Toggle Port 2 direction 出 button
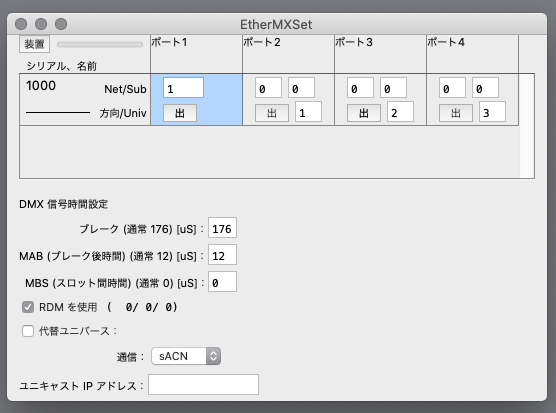Image resolution: width=556 pixels, height=413 pixels. click(x=272, y=113)
